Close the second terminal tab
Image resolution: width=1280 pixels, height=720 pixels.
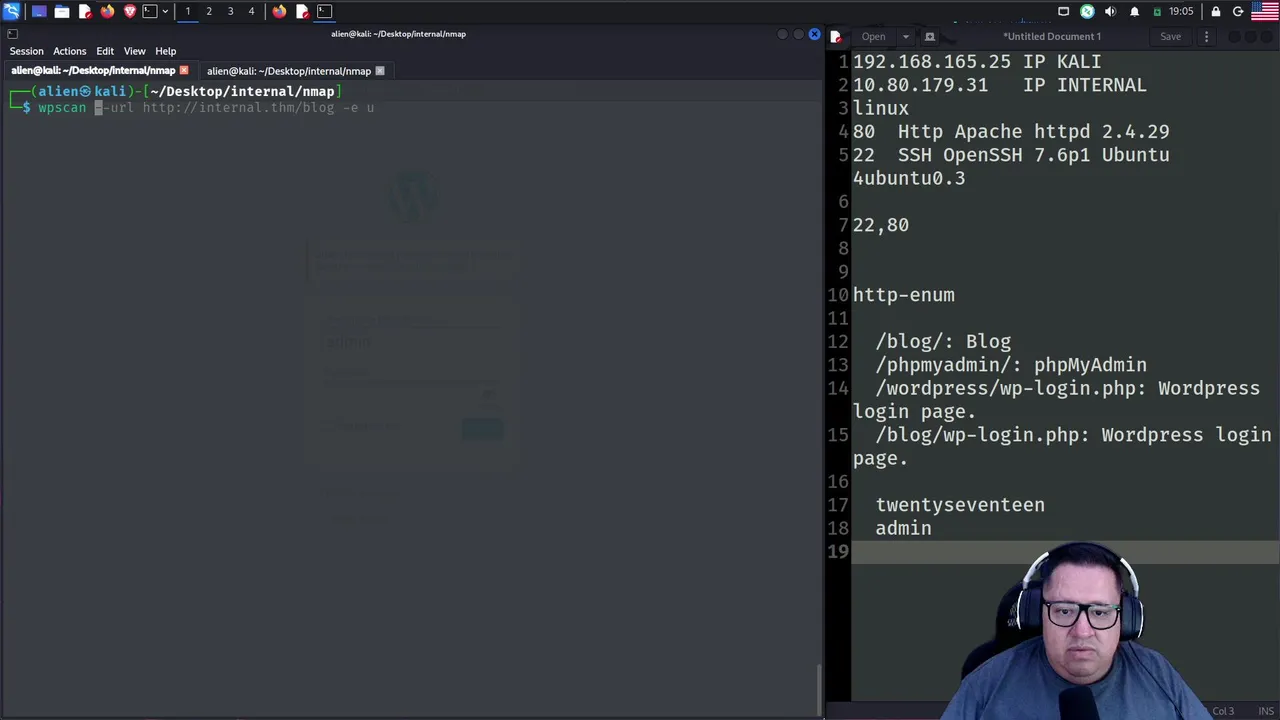tap(379, 71)
